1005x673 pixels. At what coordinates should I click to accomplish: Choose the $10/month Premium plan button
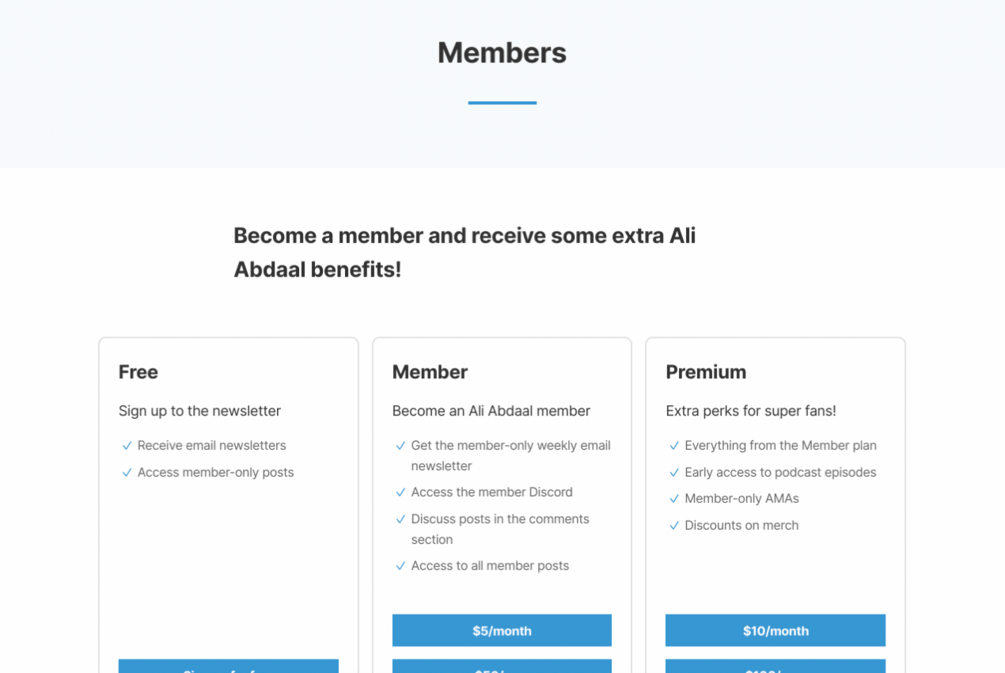775,631
